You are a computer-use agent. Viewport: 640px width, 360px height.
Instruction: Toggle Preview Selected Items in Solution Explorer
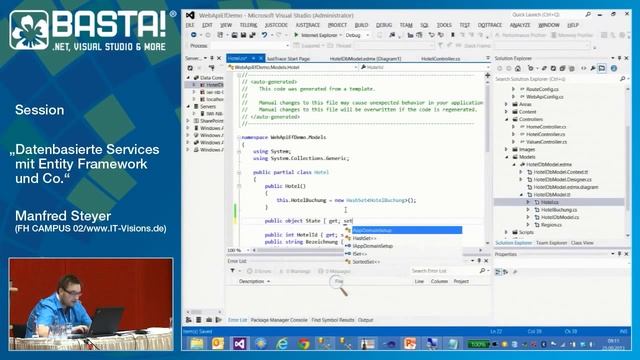pos(602,69)
